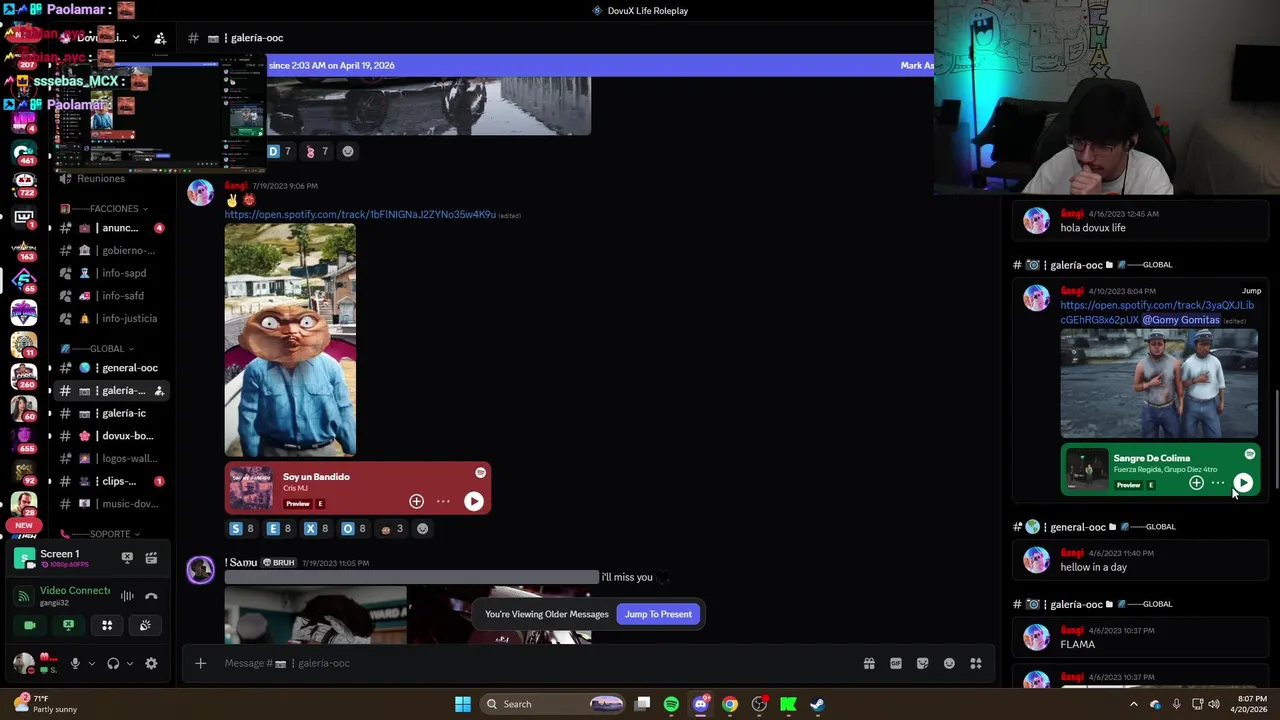
Task: Open Windows Start menu
Action: [462, 704]
